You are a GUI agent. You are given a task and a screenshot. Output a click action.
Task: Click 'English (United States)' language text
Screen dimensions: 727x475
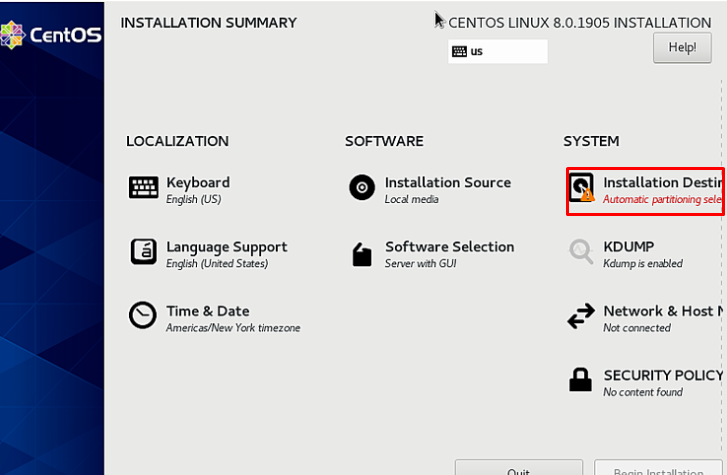[217, 263]
